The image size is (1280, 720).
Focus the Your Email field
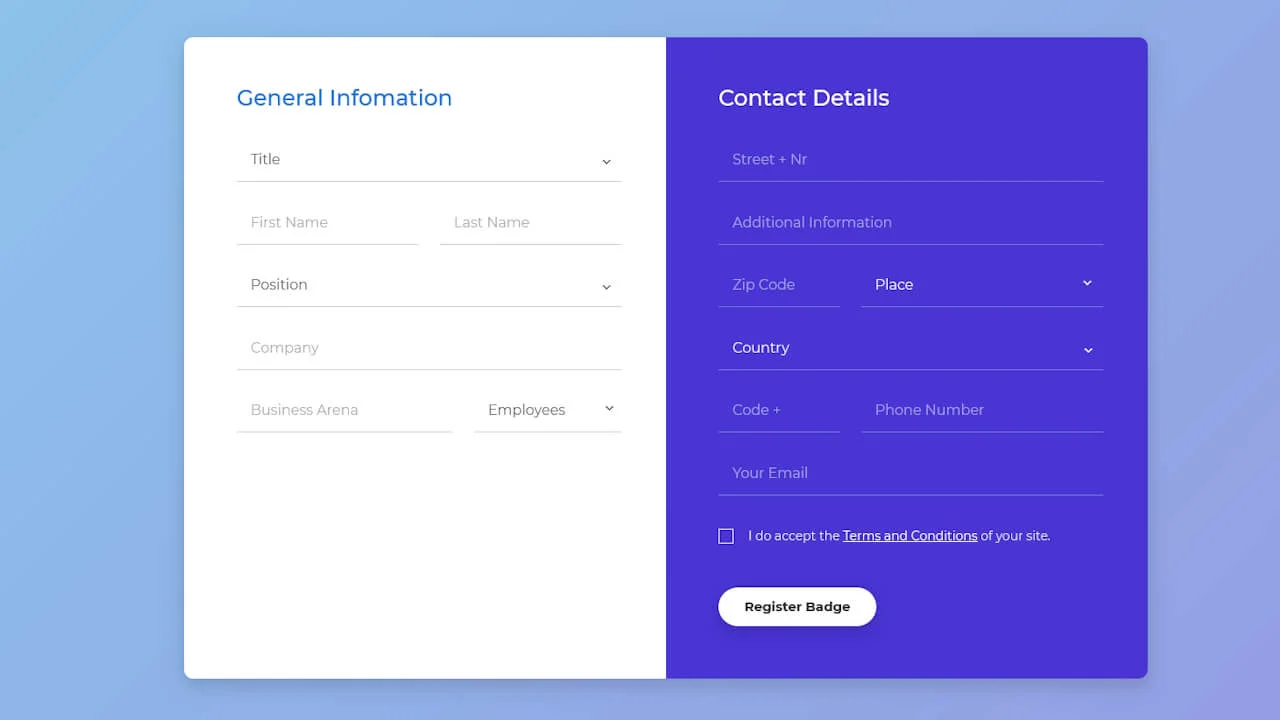coord(911,473)
